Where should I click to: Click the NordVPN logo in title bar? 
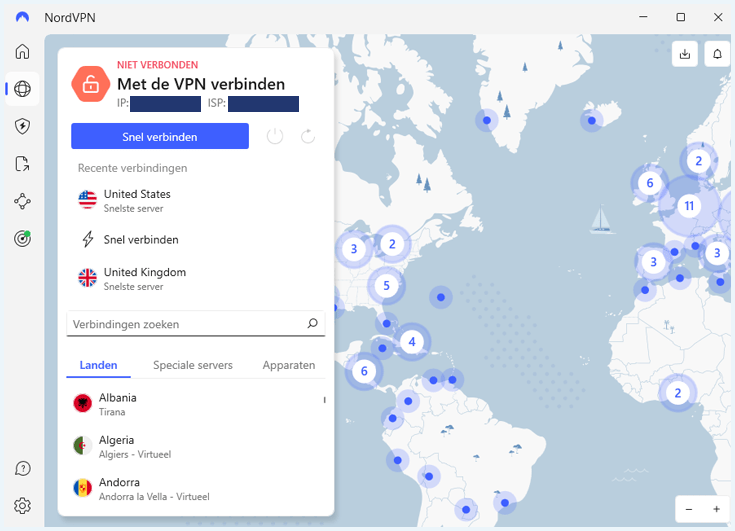click(x=22, y=17)
